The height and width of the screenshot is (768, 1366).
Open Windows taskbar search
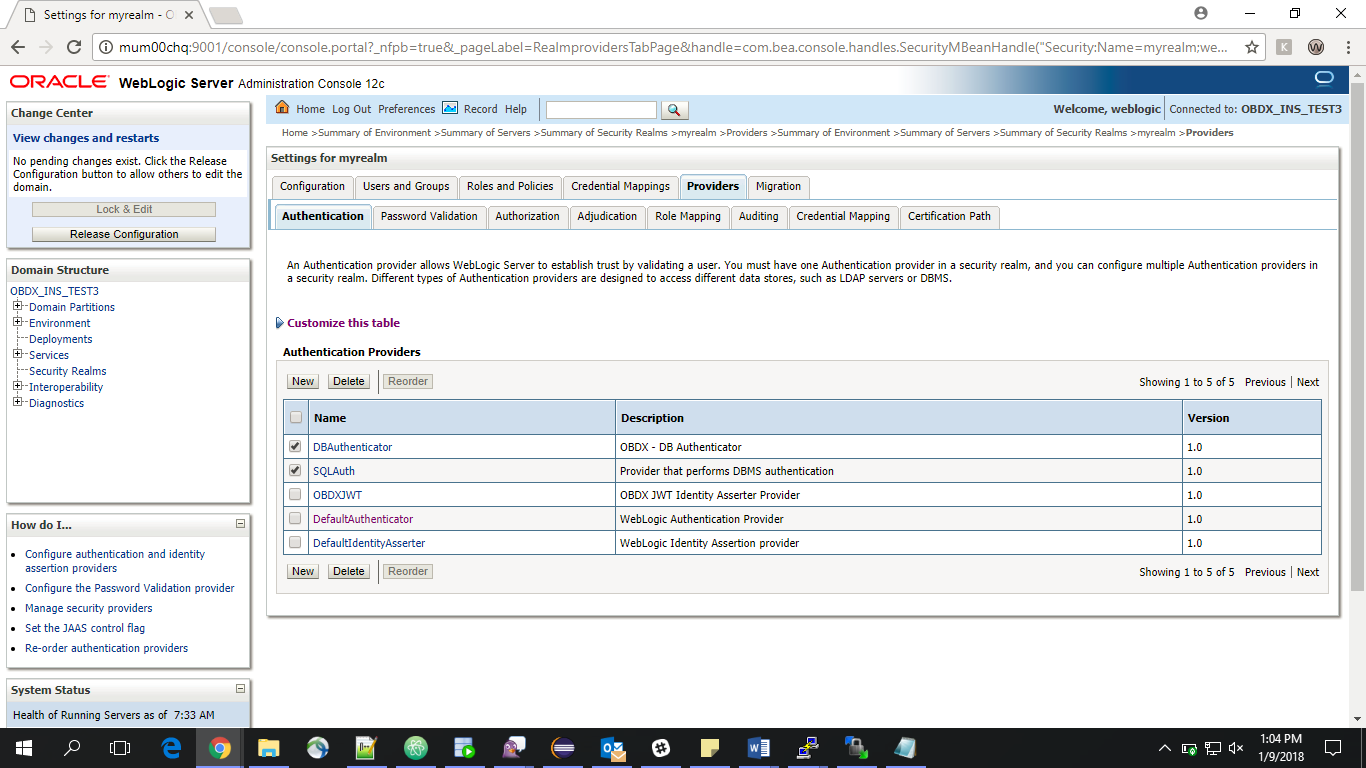[x=72, y=747]
